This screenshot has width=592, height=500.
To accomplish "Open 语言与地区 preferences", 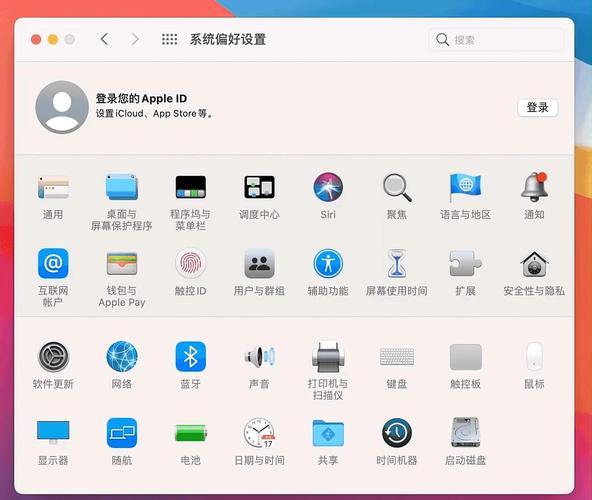I will pos(466,187).
